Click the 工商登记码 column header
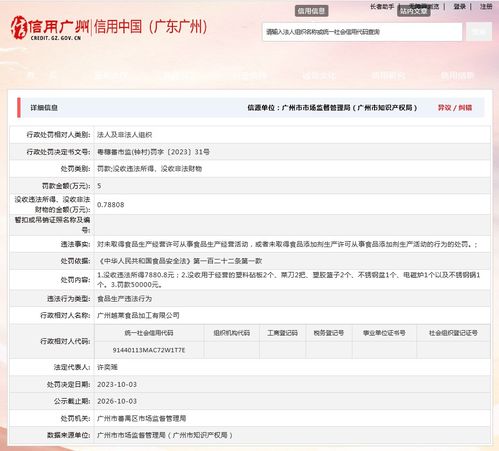 click(x=282, y=333)
